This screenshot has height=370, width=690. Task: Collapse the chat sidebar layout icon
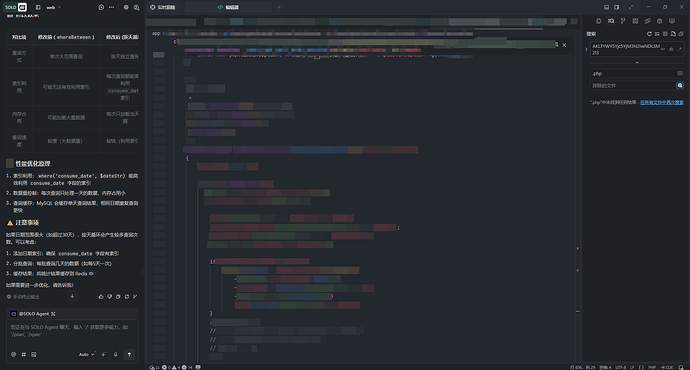point(38,7)
